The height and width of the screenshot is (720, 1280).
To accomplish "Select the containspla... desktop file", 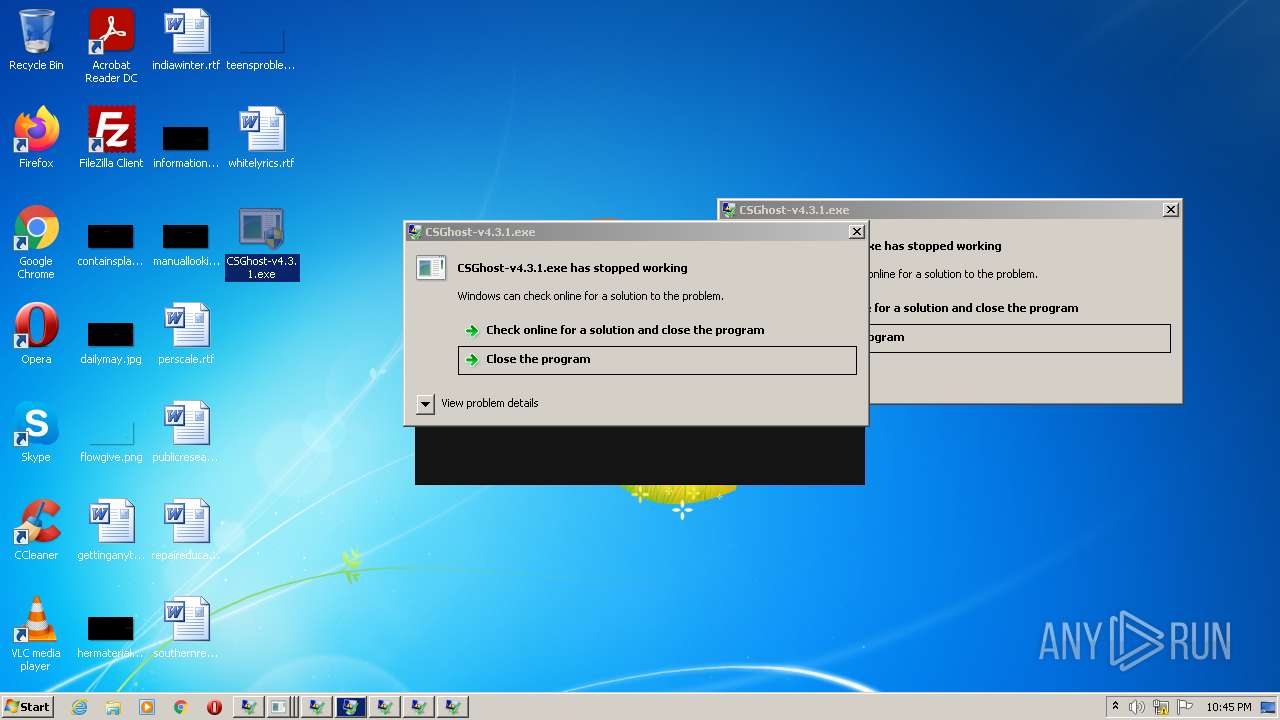I will (111, 245).
